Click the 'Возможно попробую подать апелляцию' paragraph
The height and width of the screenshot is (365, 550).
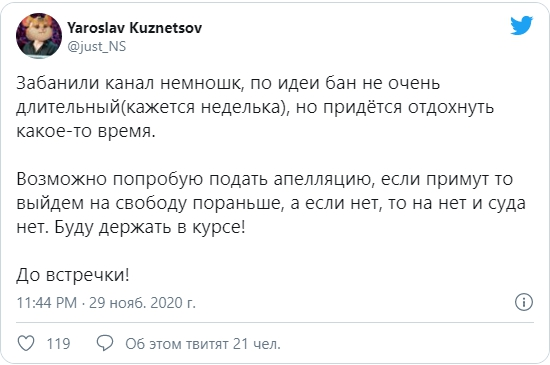(271, 203)
